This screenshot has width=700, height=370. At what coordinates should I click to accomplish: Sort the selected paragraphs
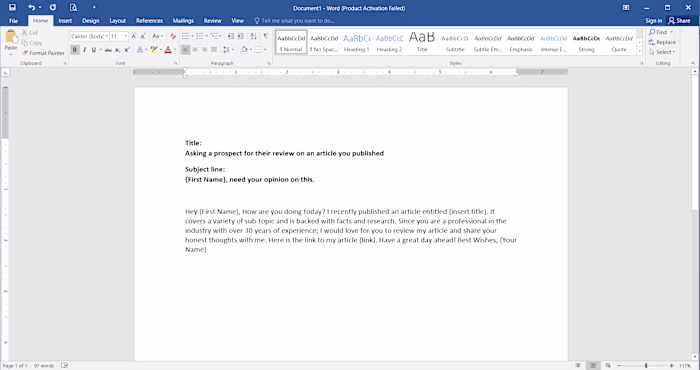[x=253, y=36]
